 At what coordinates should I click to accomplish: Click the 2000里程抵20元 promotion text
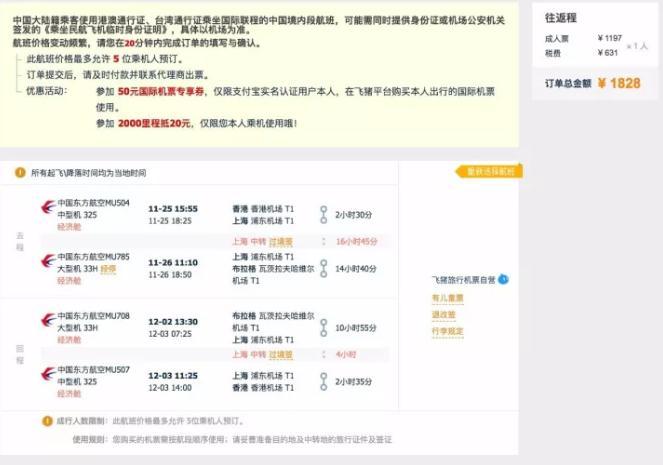(154, 123)
